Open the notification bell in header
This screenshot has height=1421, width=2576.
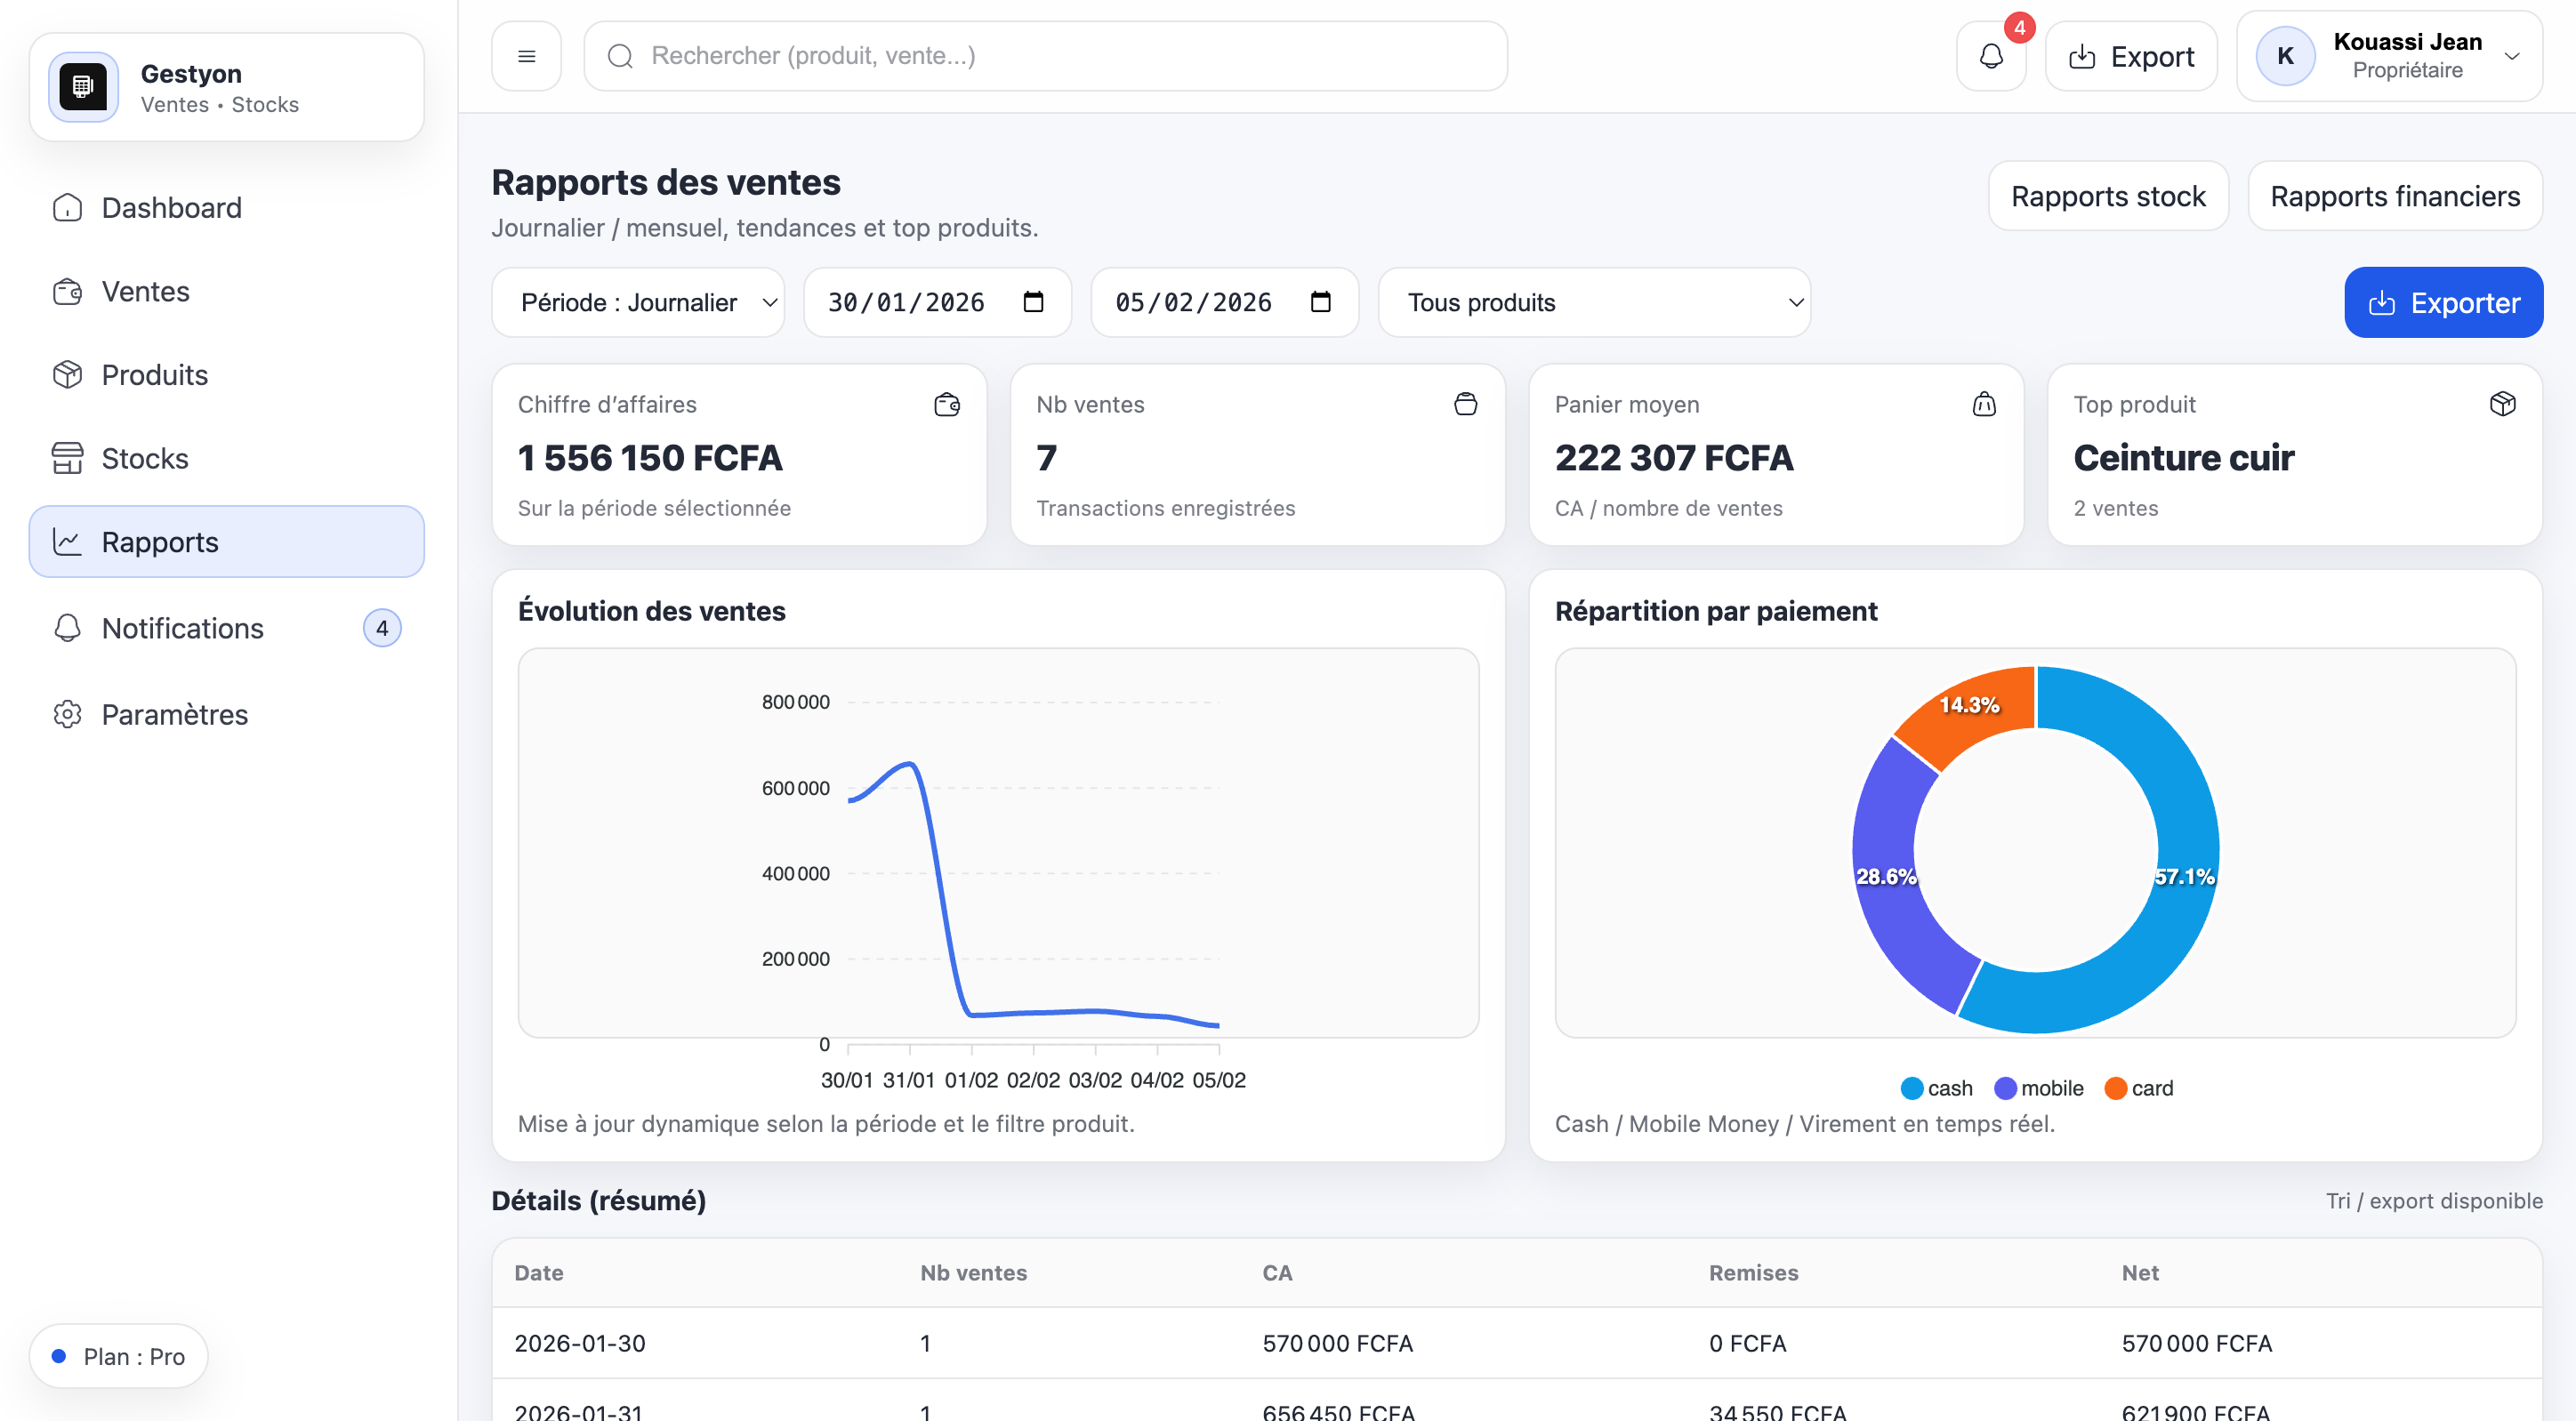tap(1990, 56)
